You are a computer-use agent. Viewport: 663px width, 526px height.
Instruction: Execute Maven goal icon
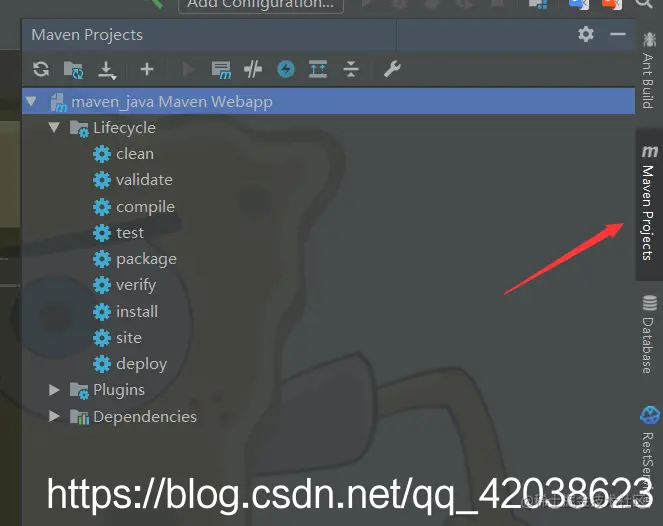click(221, 70)
